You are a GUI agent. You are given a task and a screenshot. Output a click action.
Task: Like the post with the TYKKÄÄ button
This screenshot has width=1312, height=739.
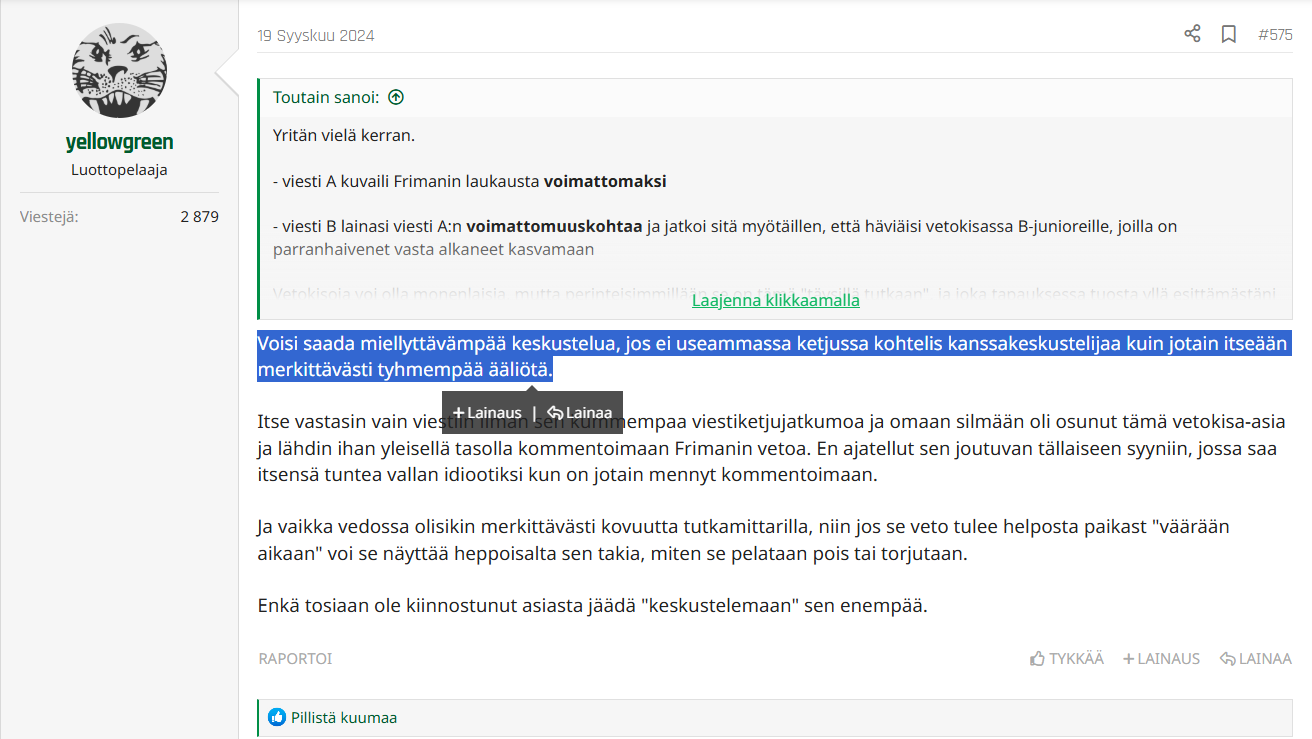(1067, 658)
